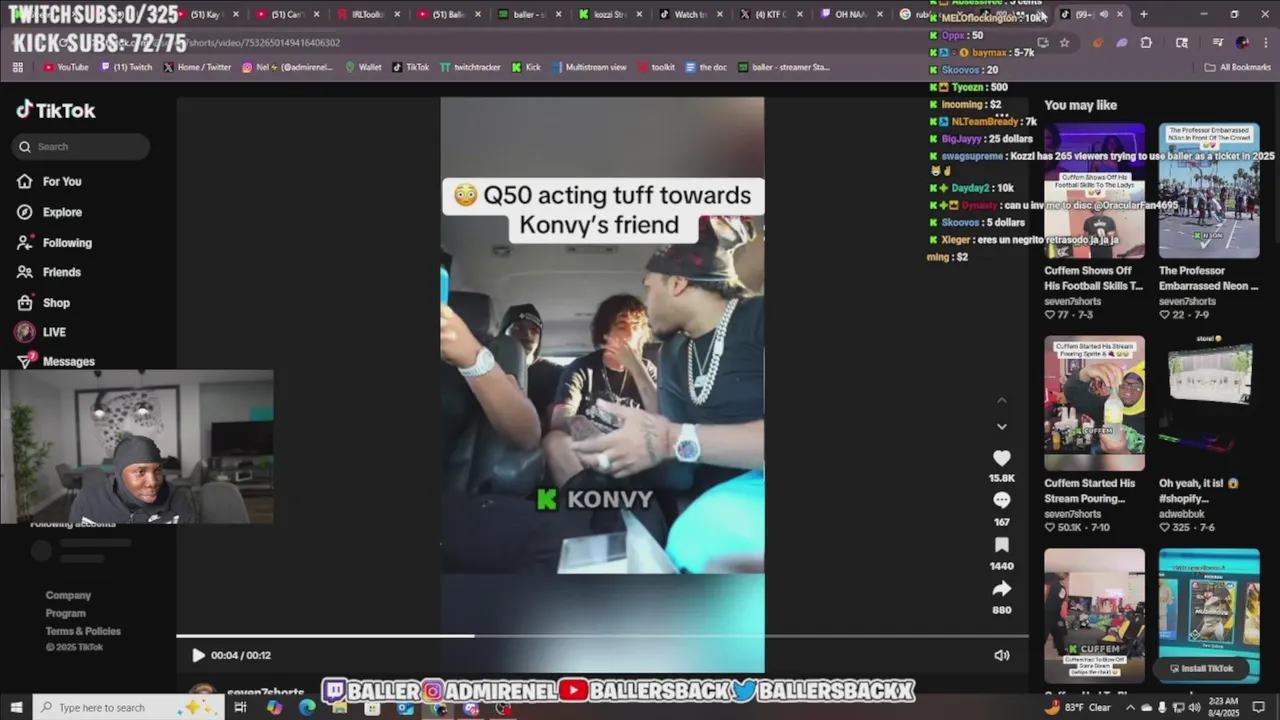Viewport: 1280px width, 720px height.
Task: Open the notification center icon
Action: 1259,707
